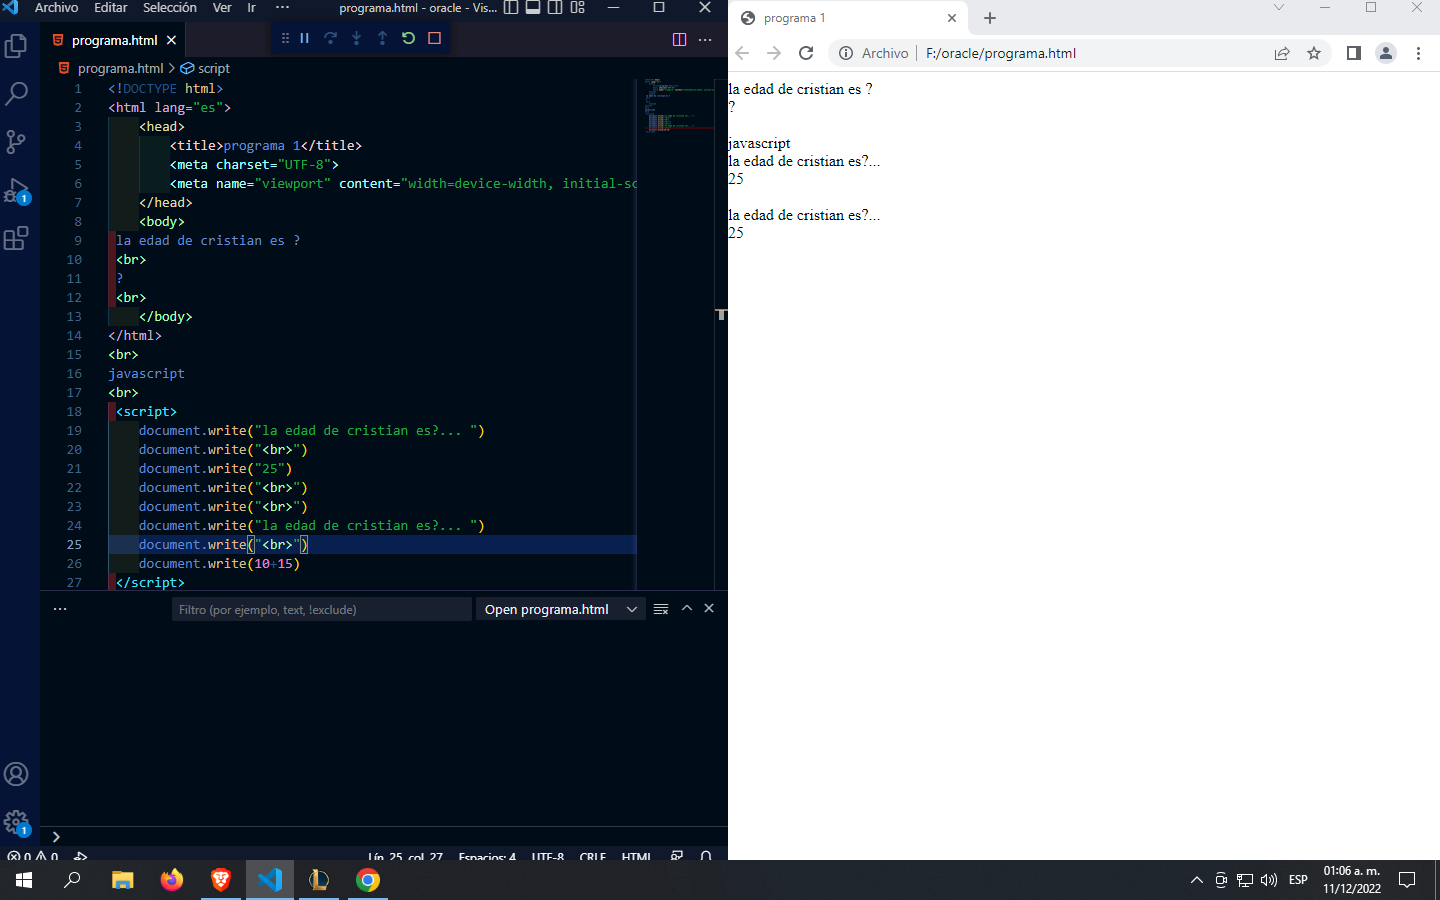Screen dimensions: 1440x900
Task: Toggle the primary side bar layout
Action: click(x=511, y=8)
